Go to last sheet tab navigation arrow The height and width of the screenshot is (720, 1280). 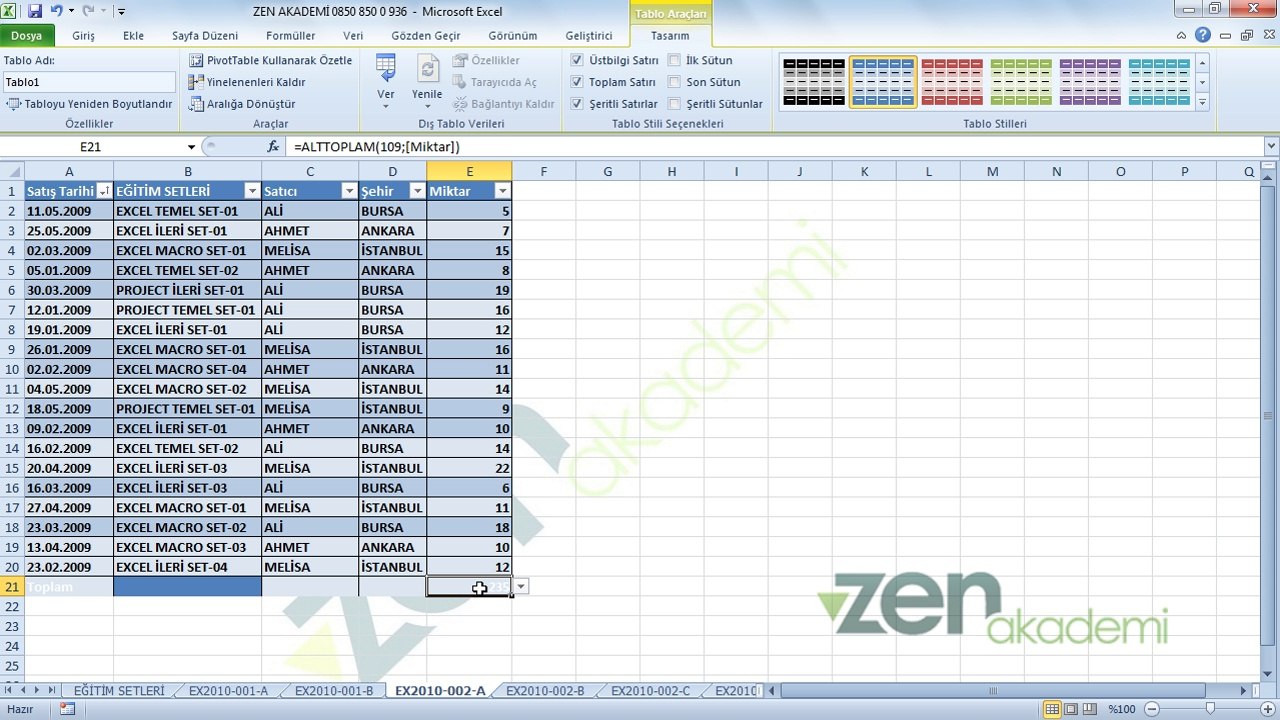[x=52, y=690]
